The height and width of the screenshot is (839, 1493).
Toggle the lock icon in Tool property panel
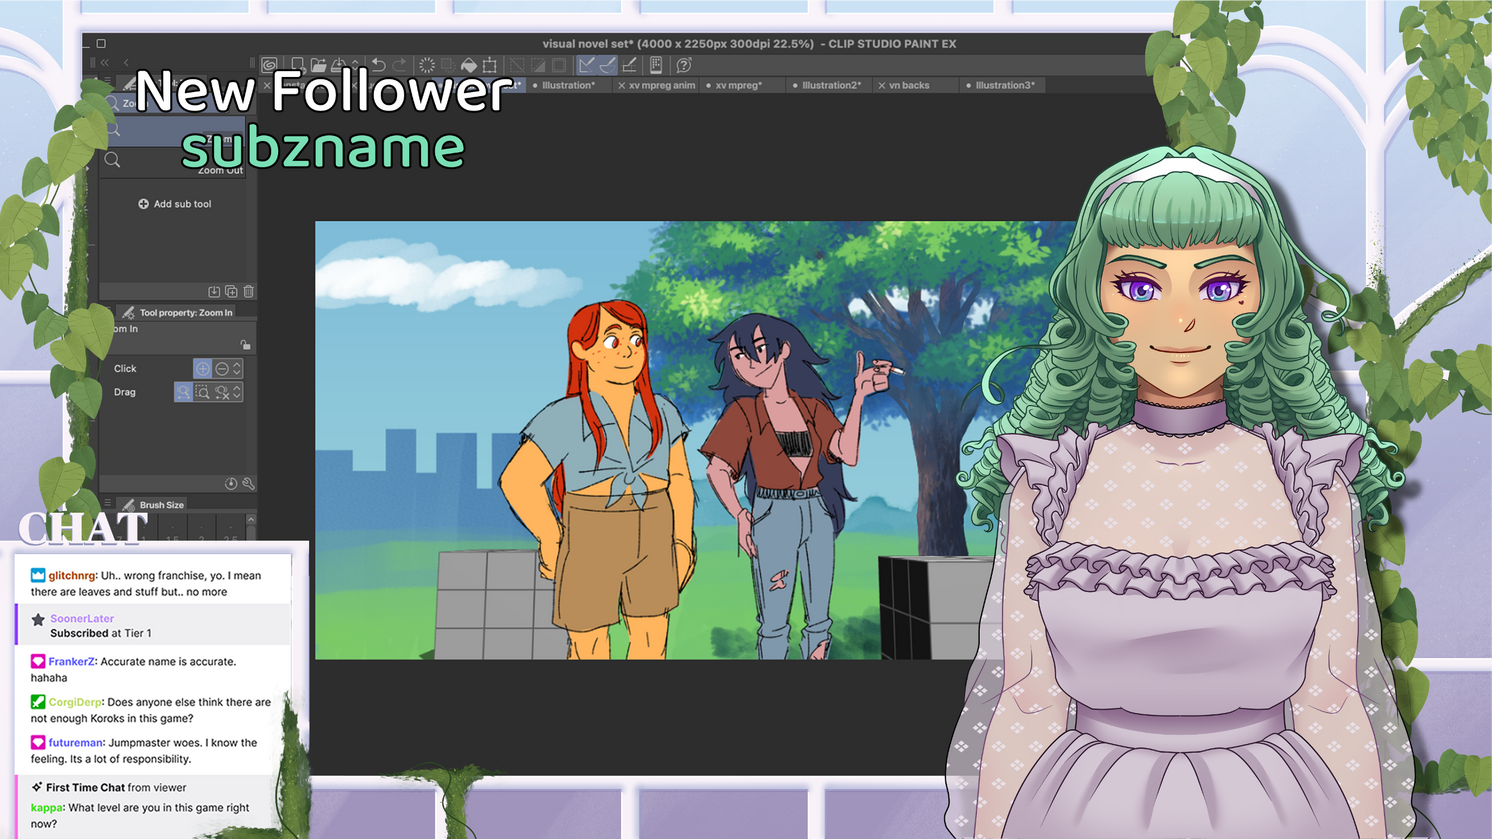(x=245, y=344)
